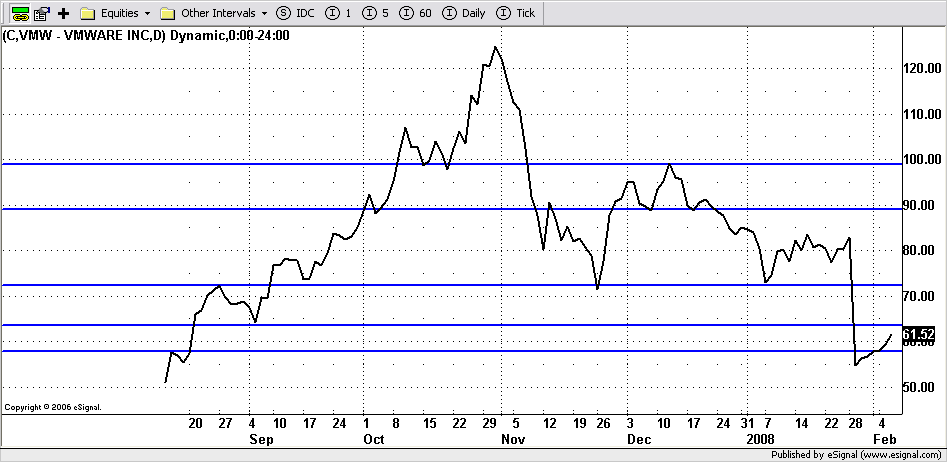Click the Copyright 2006 eSignal text
This screenshot has width=947, height=462.
click(53, 408)
